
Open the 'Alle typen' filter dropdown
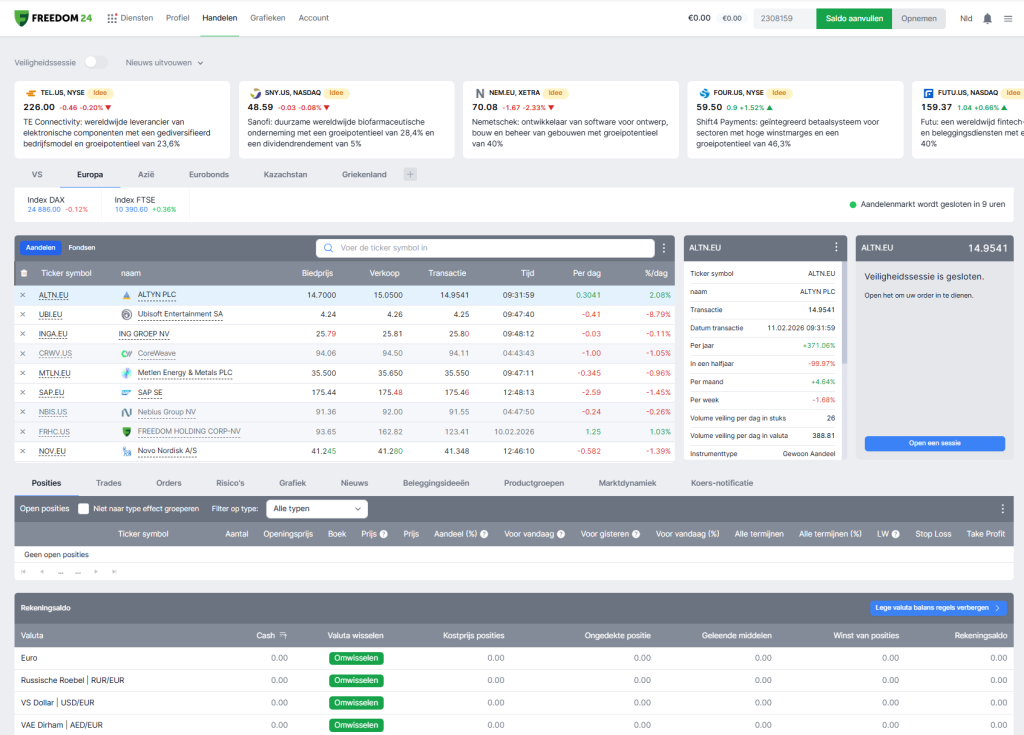316,508
